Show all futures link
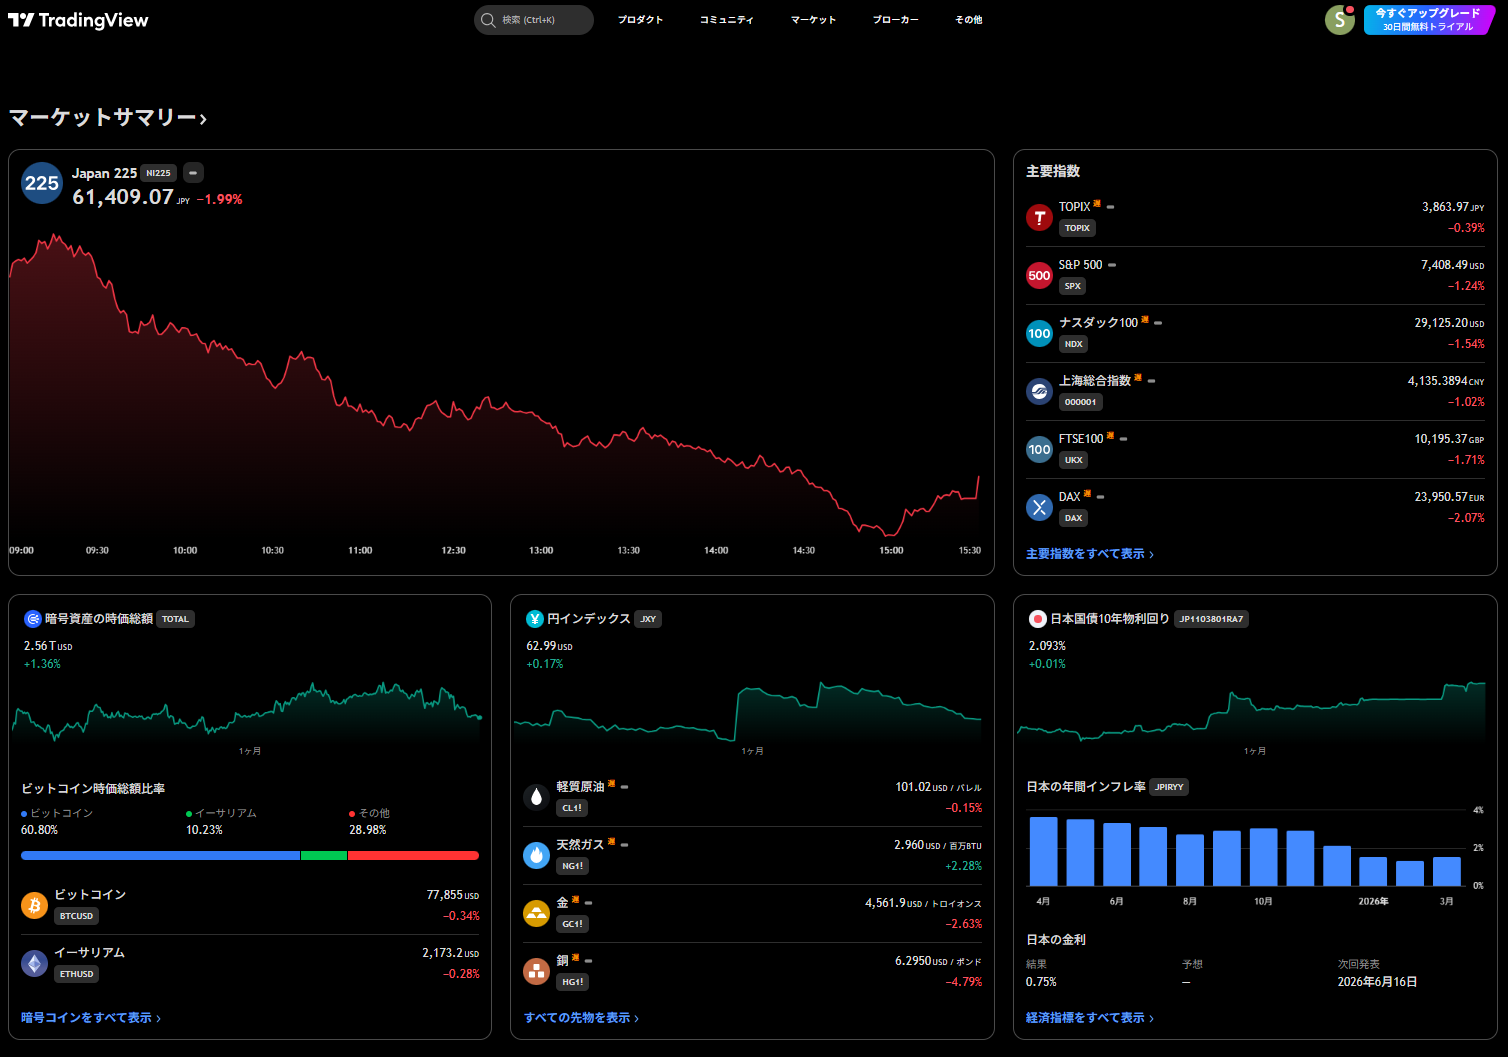Viewport: 1508px width, 1057px height. click(x=582, y=1018)
